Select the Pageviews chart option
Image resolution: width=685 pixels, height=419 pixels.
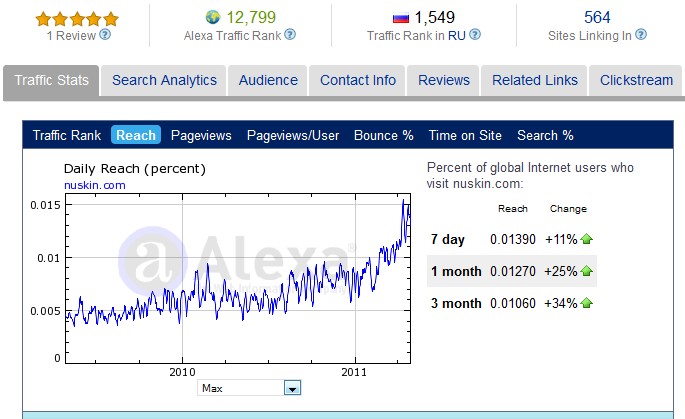pos(201,135)
